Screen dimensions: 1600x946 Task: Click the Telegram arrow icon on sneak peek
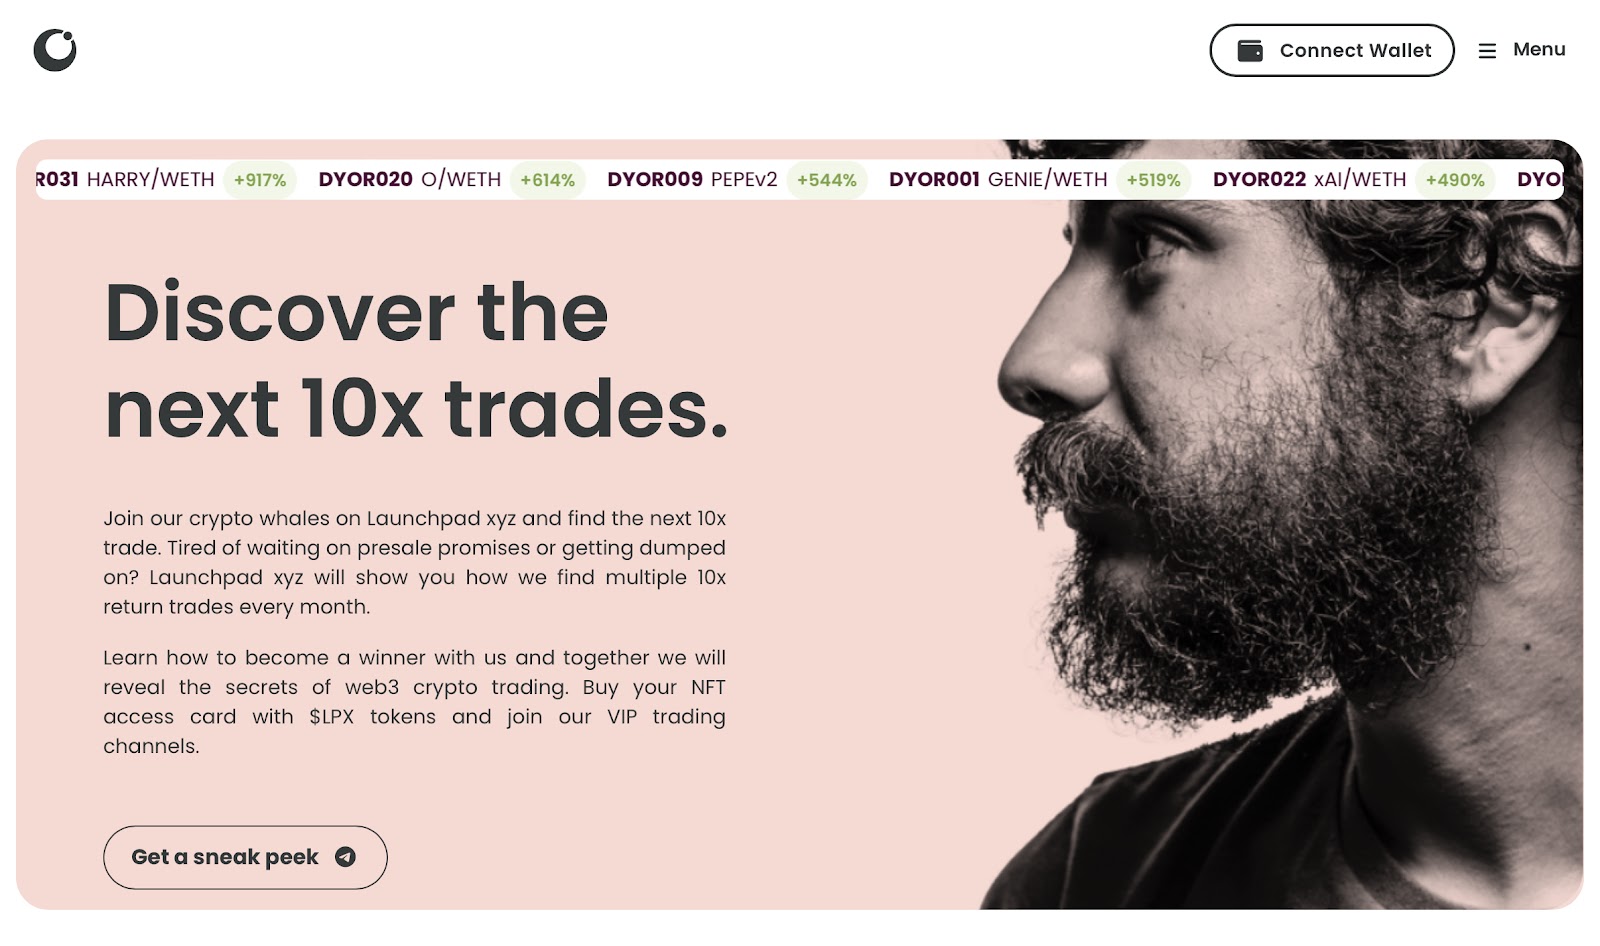tap(345, 857)
